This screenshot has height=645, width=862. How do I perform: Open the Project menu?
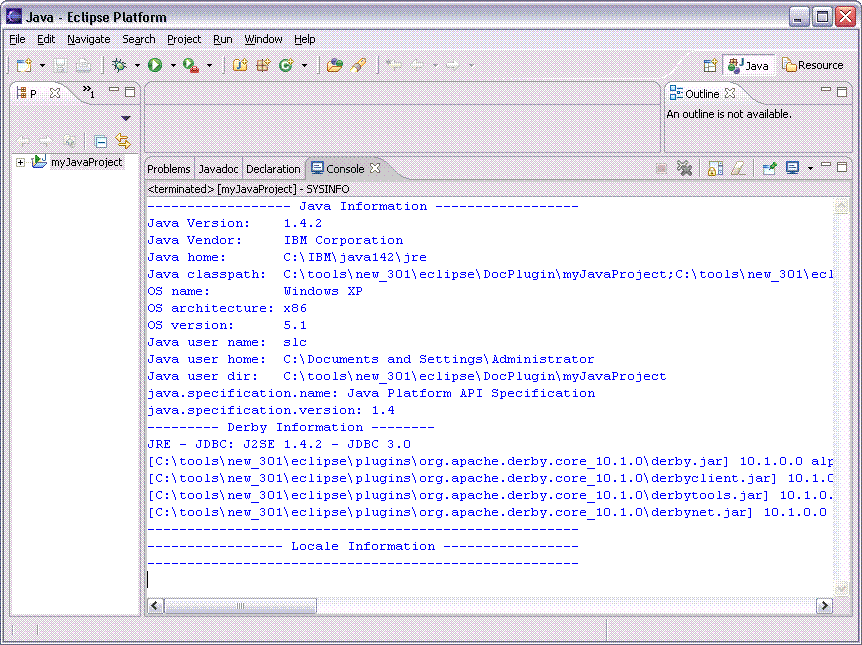click(x=184, y=39)
